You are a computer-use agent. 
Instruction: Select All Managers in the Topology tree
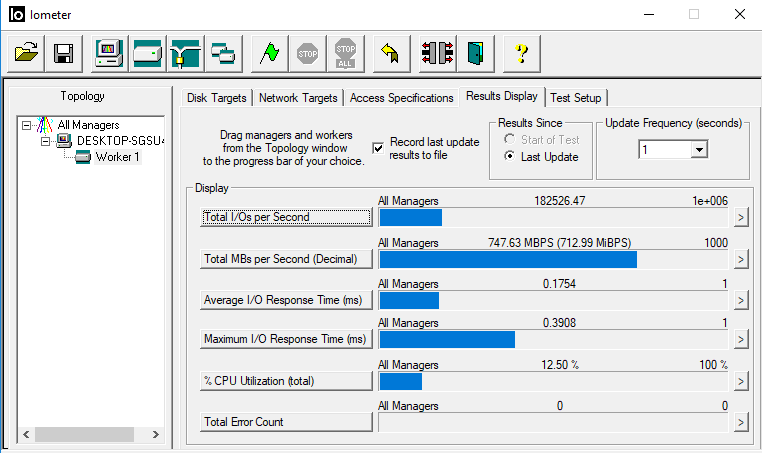[88, 125]
